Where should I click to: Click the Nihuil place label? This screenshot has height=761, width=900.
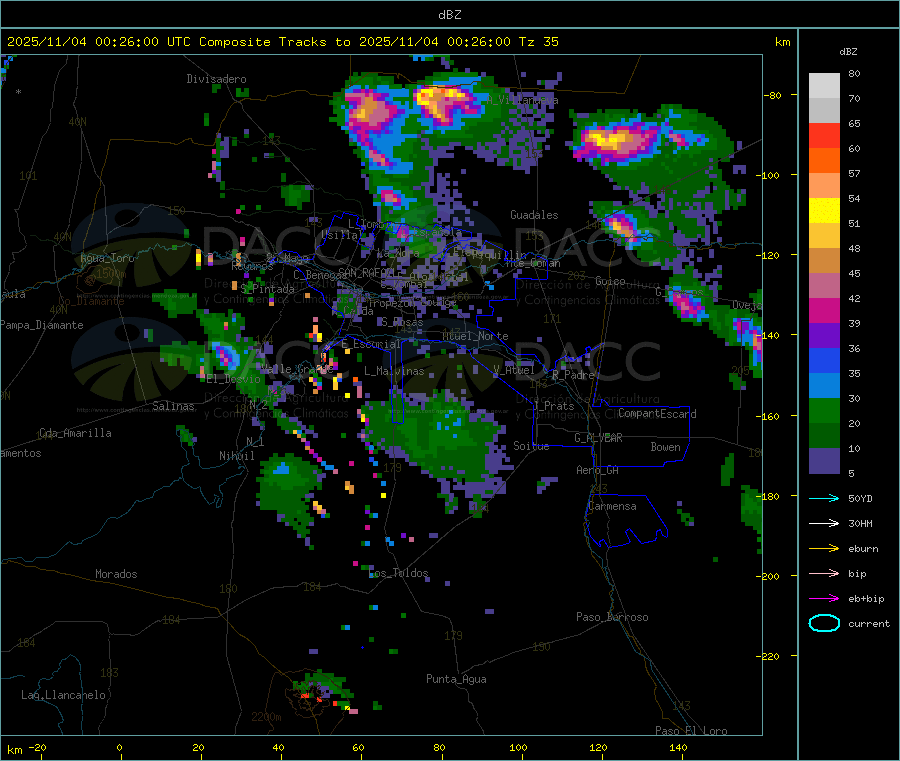236,456
